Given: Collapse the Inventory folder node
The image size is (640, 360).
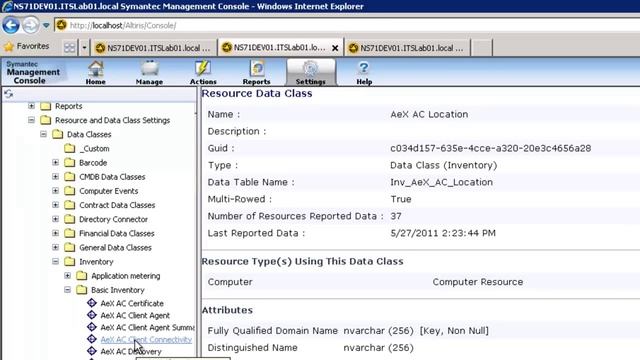Looking at the screenshot, I should tap(56, 262).
